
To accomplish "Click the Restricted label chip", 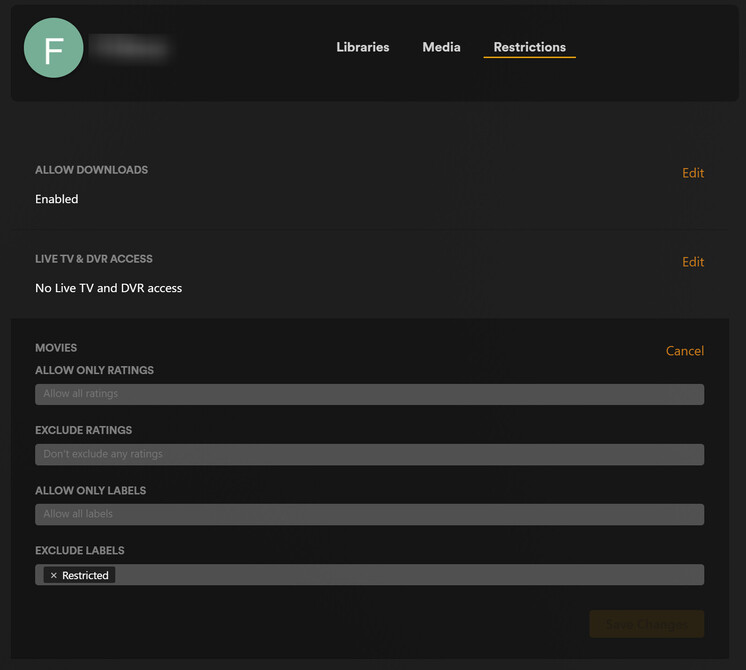I will coord(79,575).
